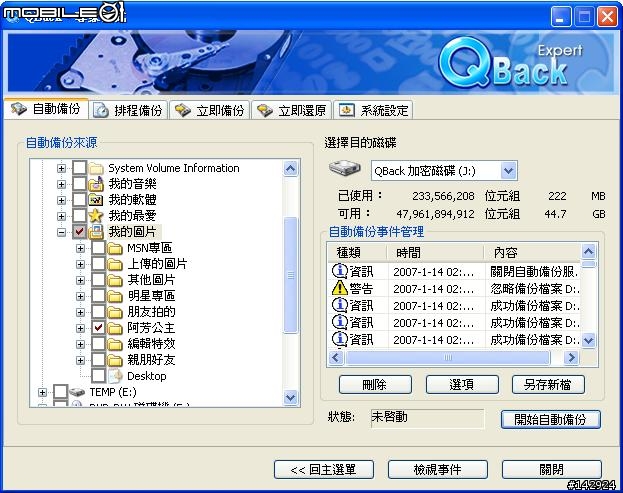The image size is (623, 493).
Task: Click the warning icon of 警告 event
Action: coord(340,288)
